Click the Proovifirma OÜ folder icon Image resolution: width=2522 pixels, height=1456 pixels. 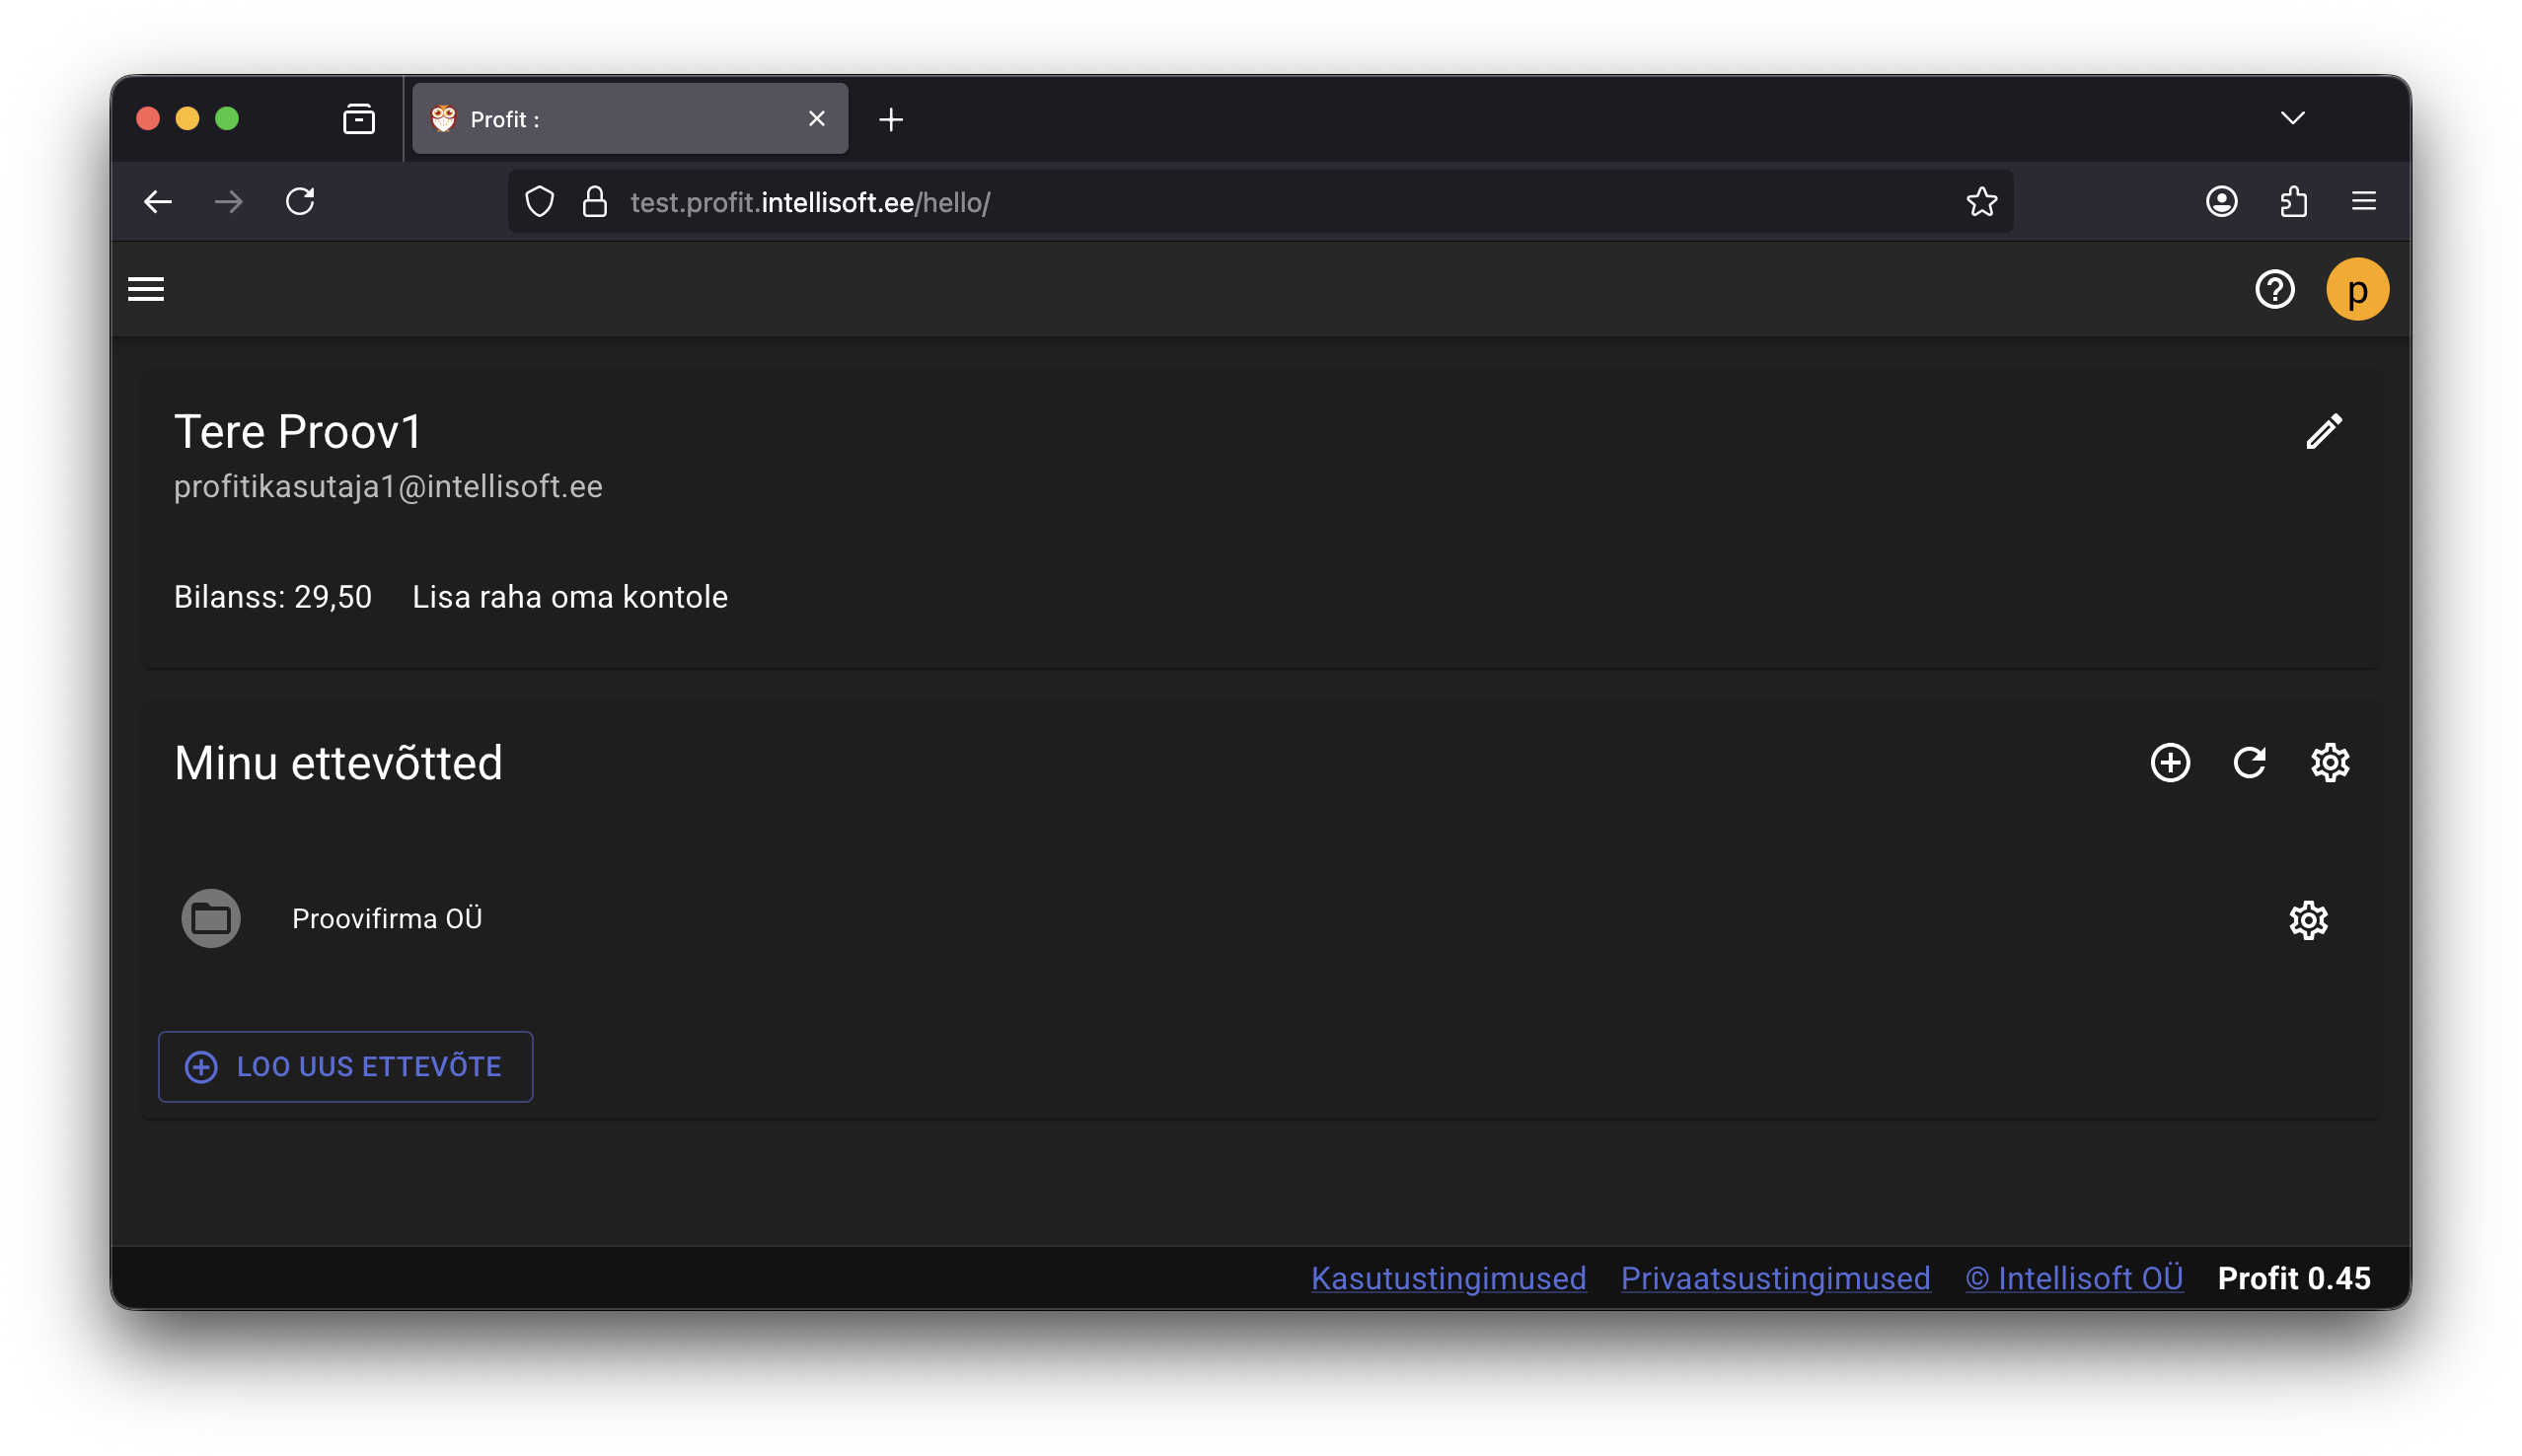click(x=211, y=918)
